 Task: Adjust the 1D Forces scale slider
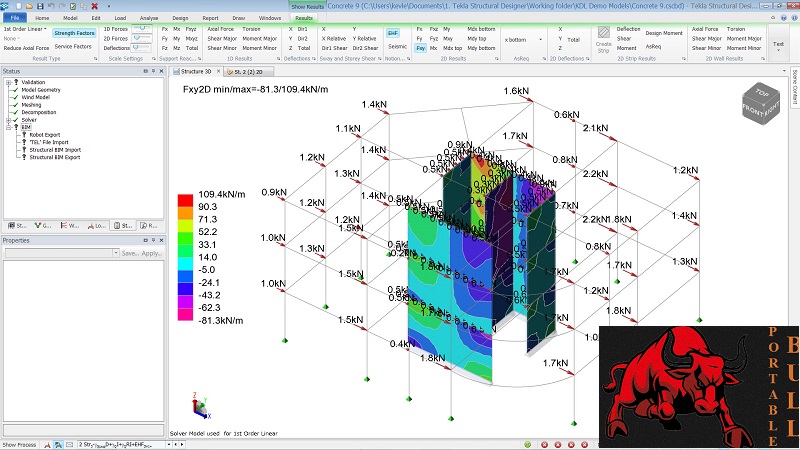tap(142, 29)
